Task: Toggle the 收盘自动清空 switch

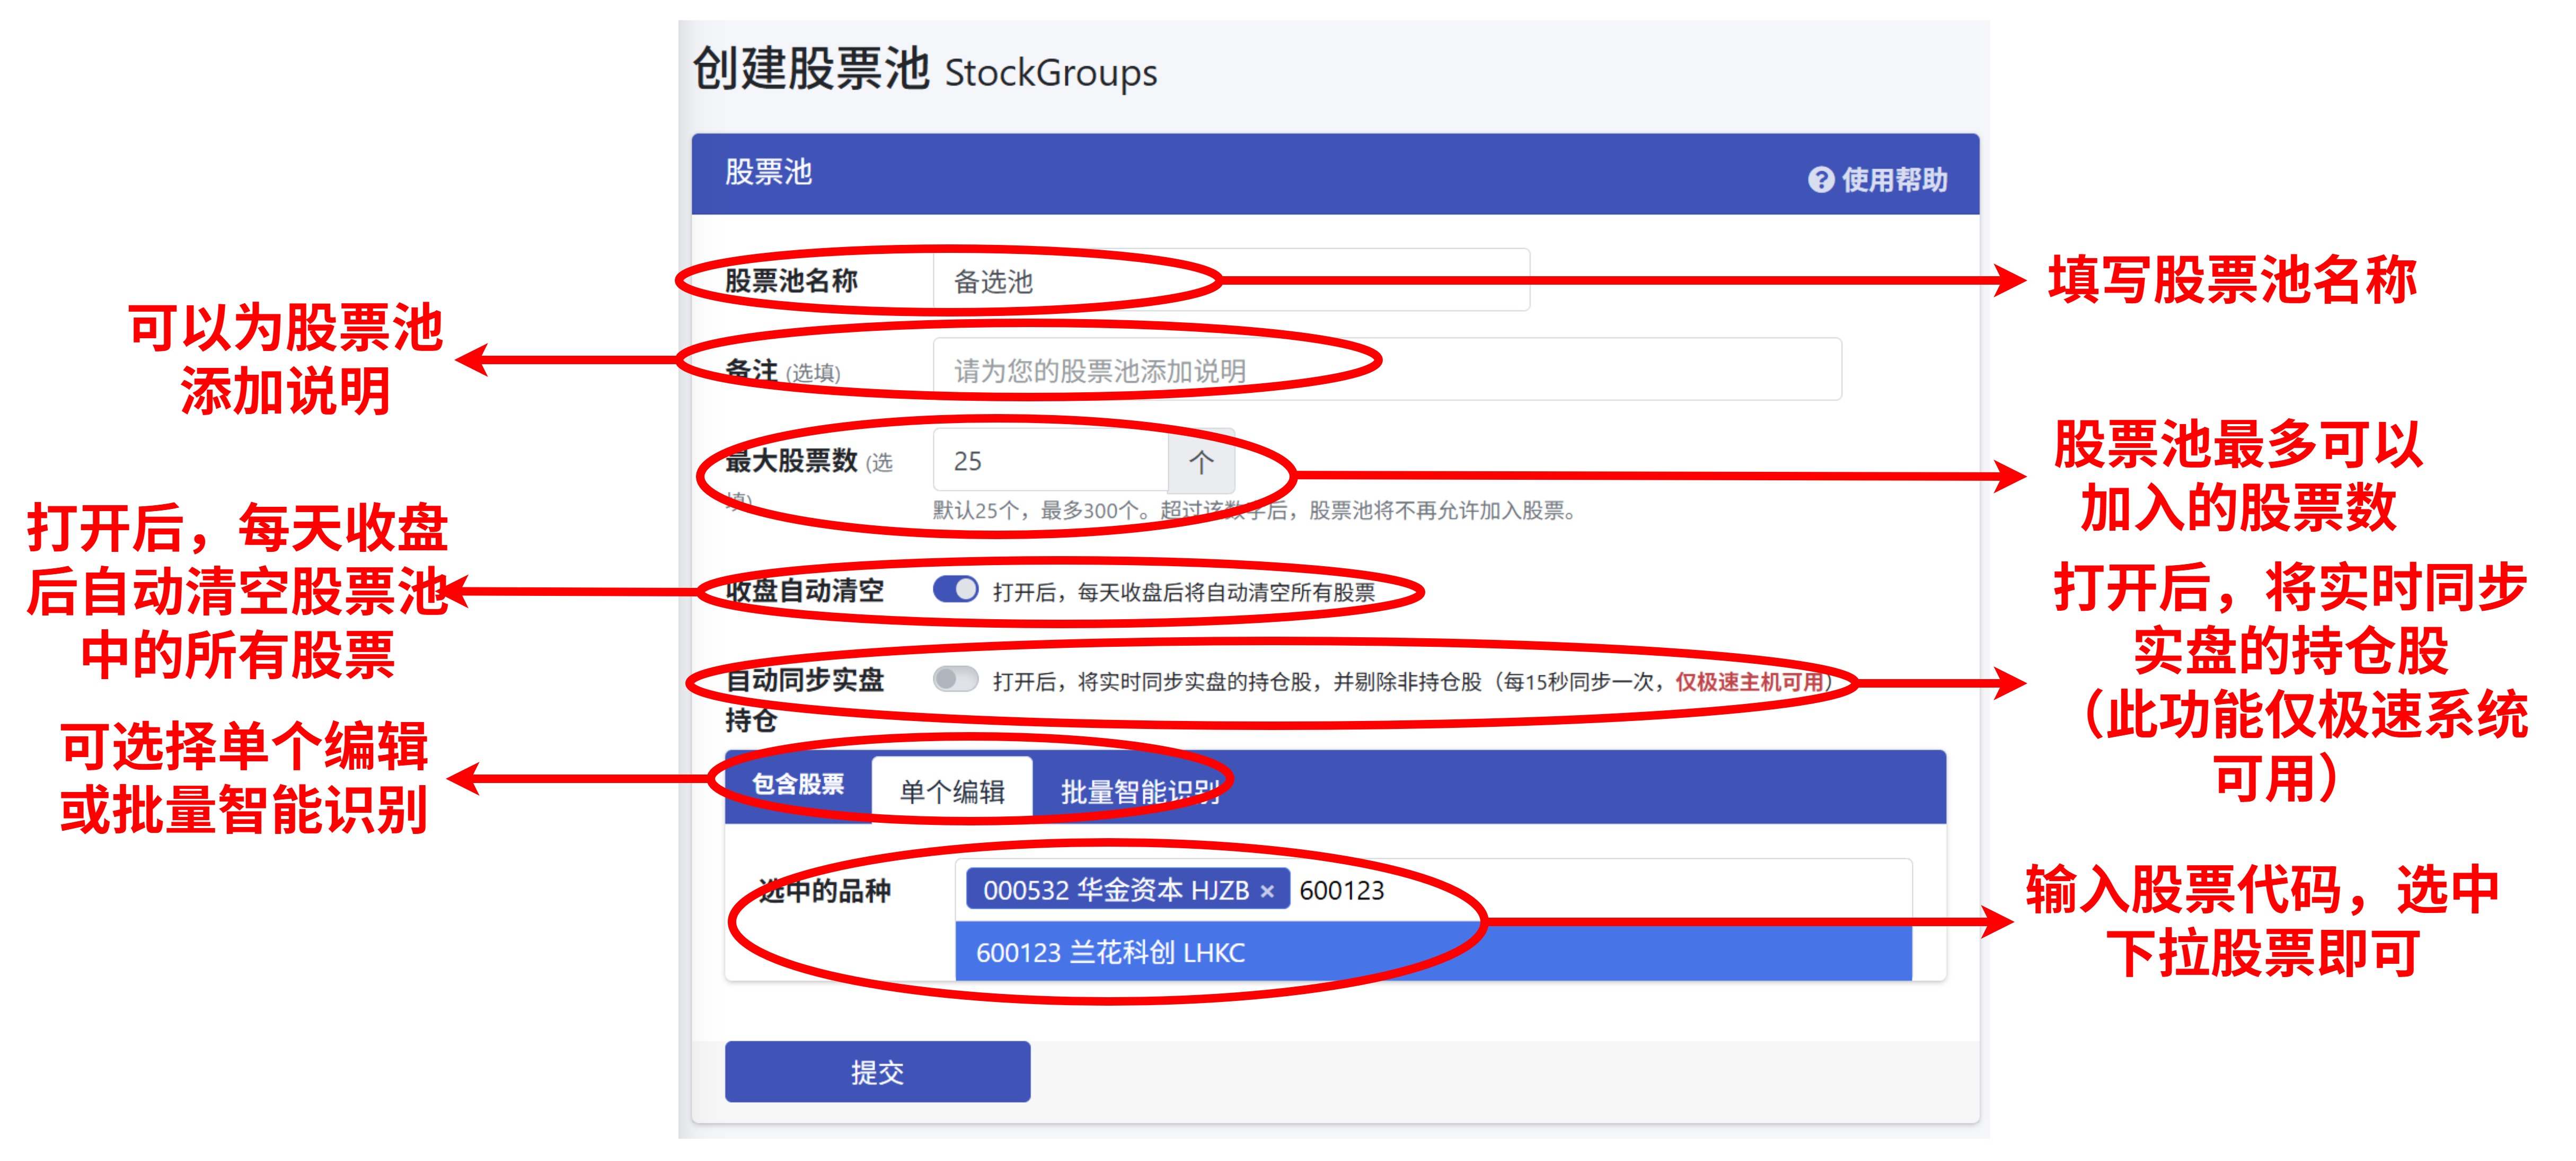Action: tap(955, 590)
